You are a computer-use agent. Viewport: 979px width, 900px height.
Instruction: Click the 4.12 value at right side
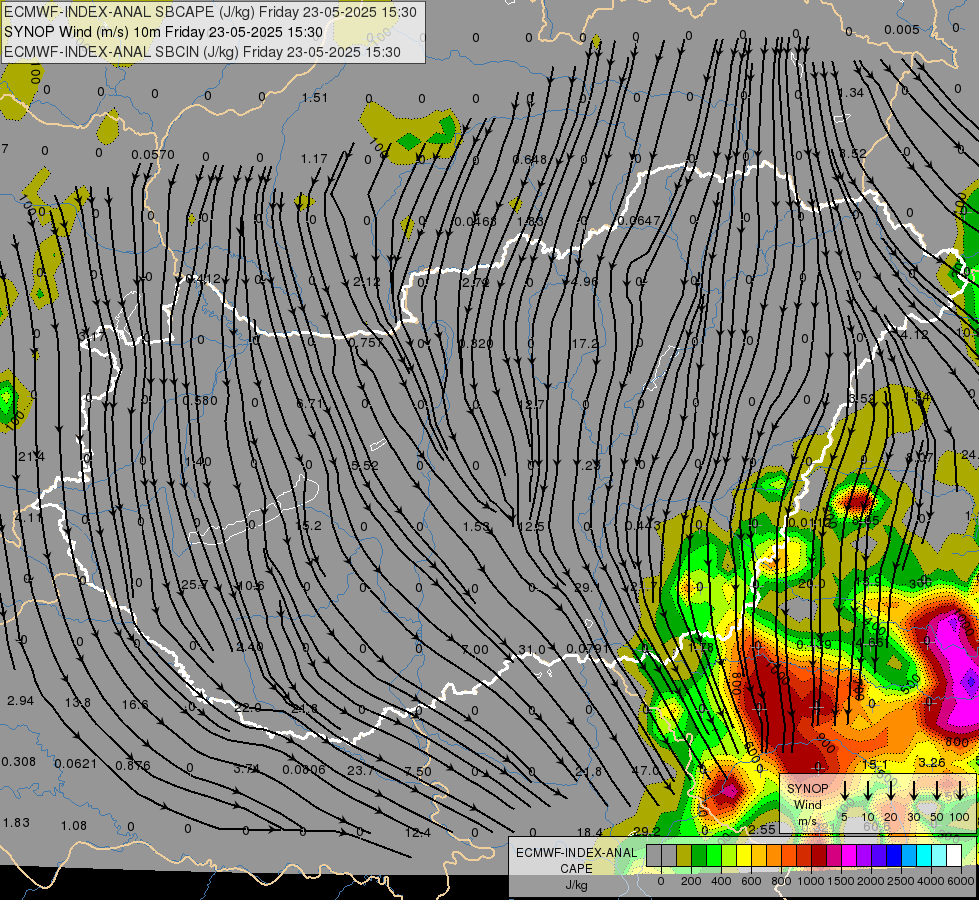coord(915,335)
